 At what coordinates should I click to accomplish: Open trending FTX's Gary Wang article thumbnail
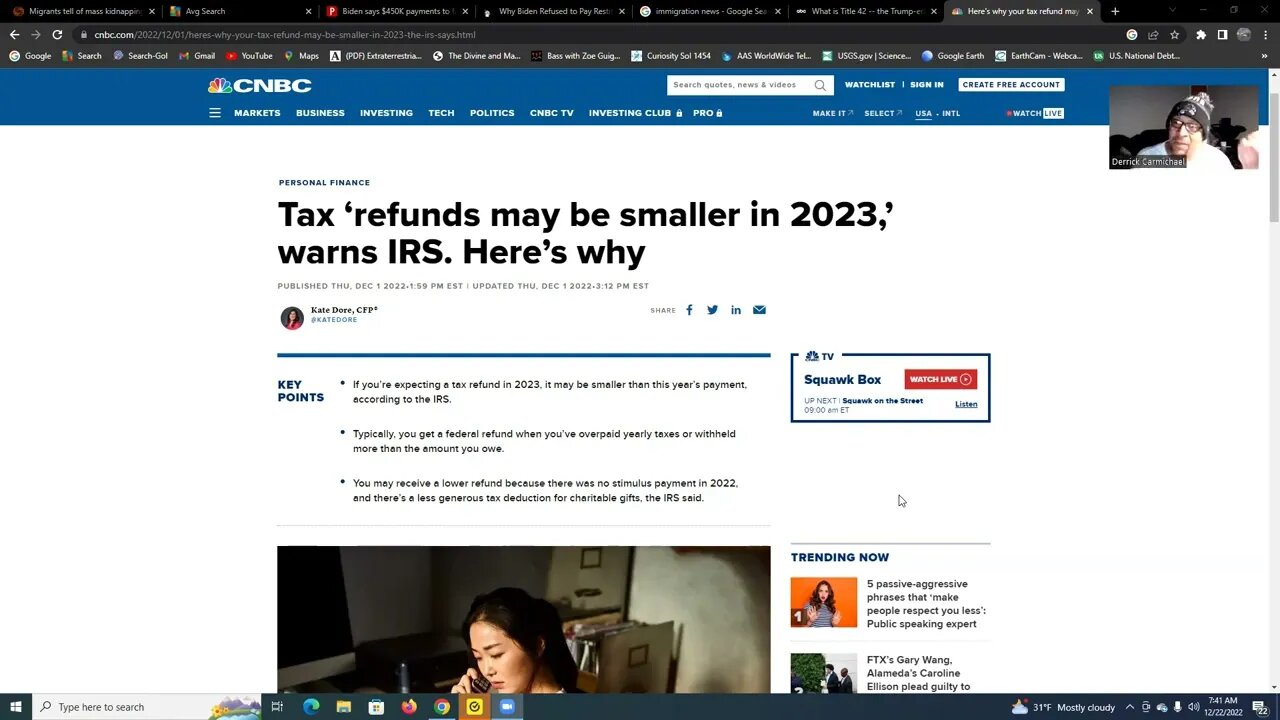pyautogui.click(x=824, y=674)
